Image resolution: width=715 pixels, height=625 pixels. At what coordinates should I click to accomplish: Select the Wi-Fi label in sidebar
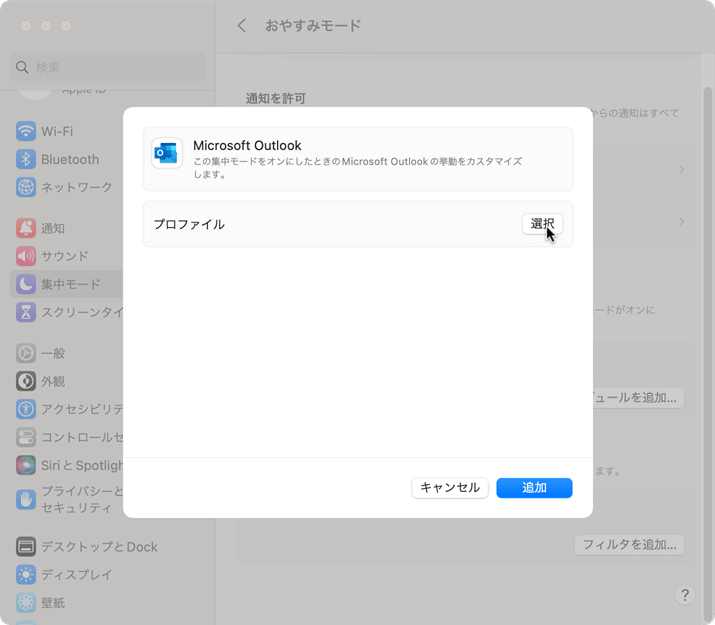57,131
